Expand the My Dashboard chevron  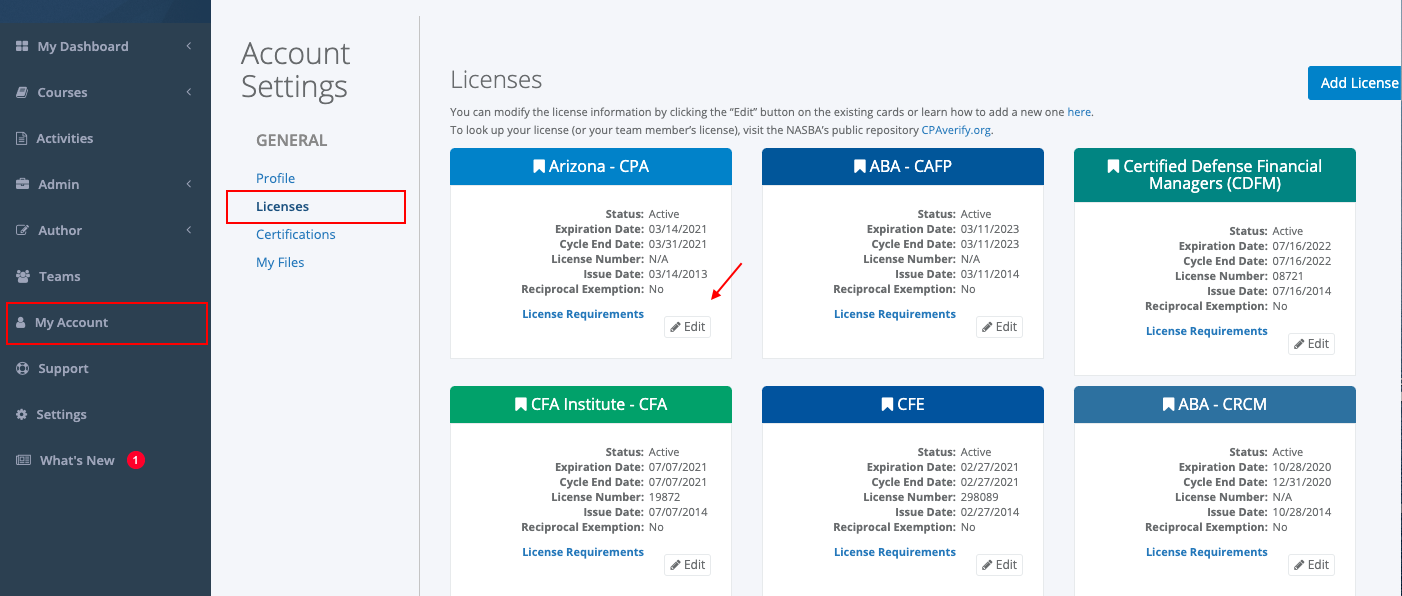[x=189, y=46]
